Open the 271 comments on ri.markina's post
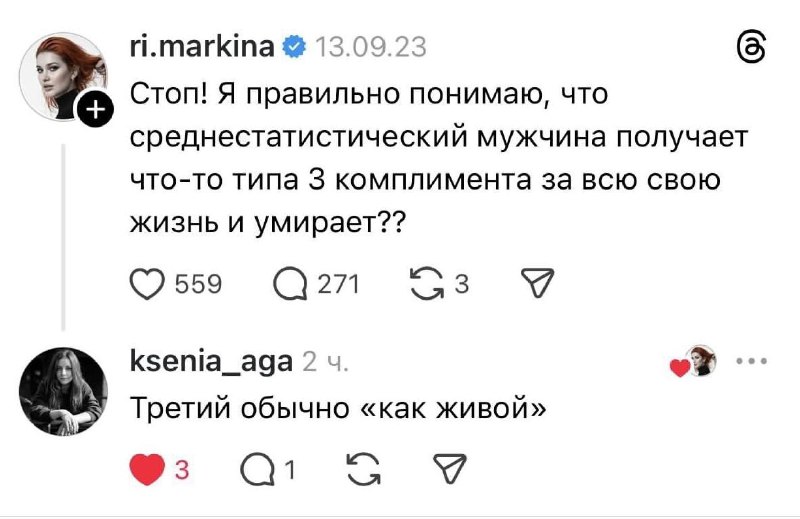This screenshot has width=800, height=519. click(291, 285)
